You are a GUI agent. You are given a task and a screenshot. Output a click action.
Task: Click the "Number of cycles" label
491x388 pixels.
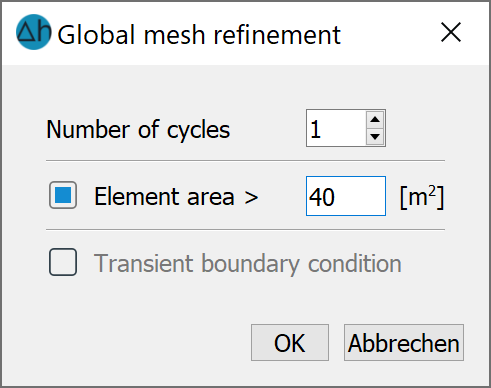coord(138,130)
